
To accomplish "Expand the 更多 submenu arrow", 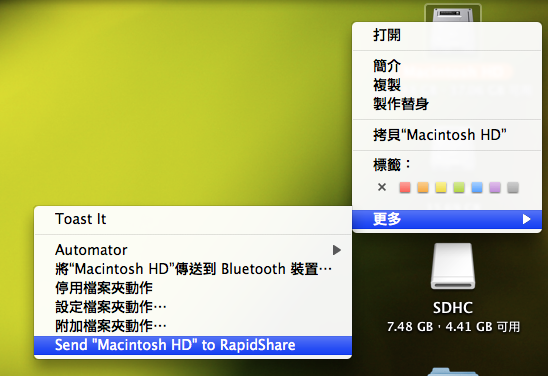I will click(526, 219).
